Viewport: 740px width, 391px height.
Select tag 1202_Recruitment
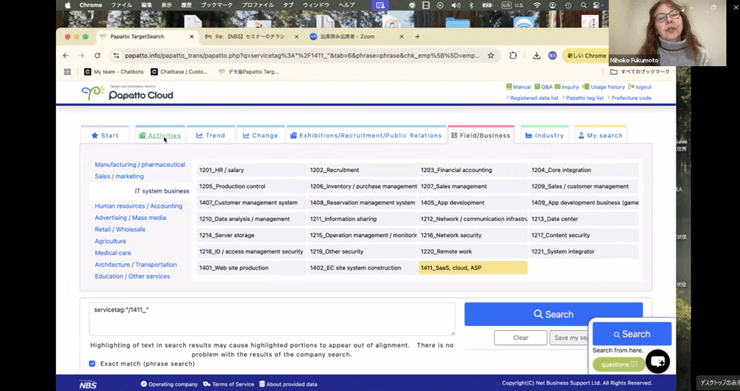(x=362, y=170)
